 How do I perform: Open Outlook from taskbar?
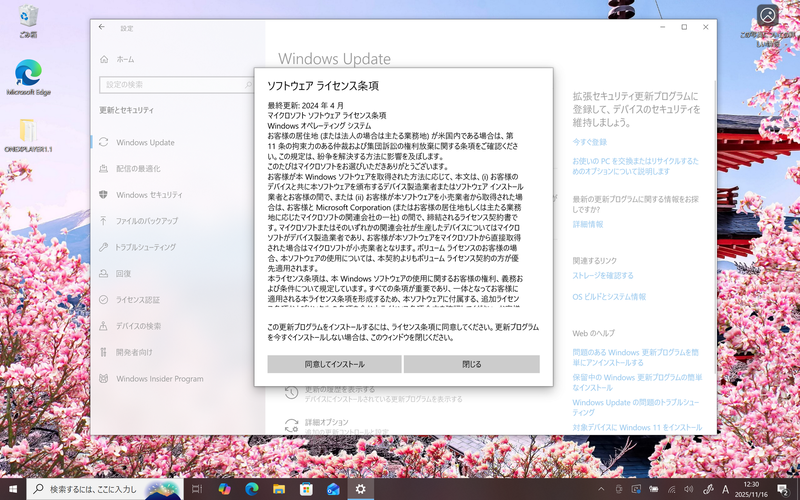(x=333, y=489)
